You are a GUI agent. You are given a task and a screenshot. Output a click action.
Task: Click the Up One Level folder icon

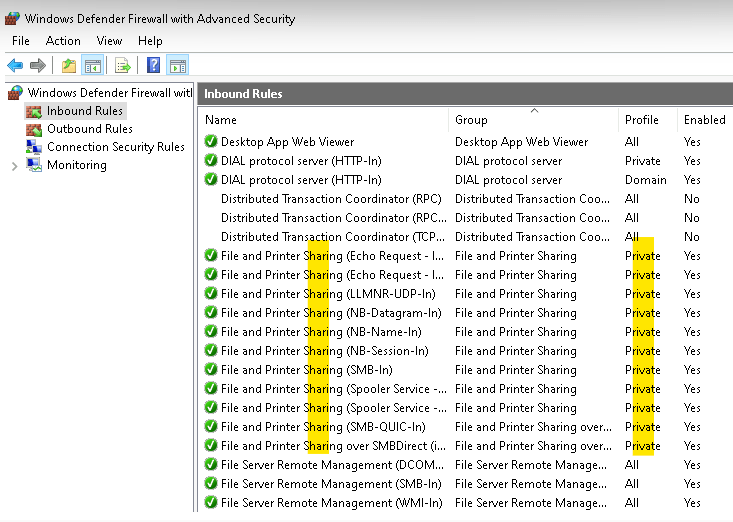68,66
